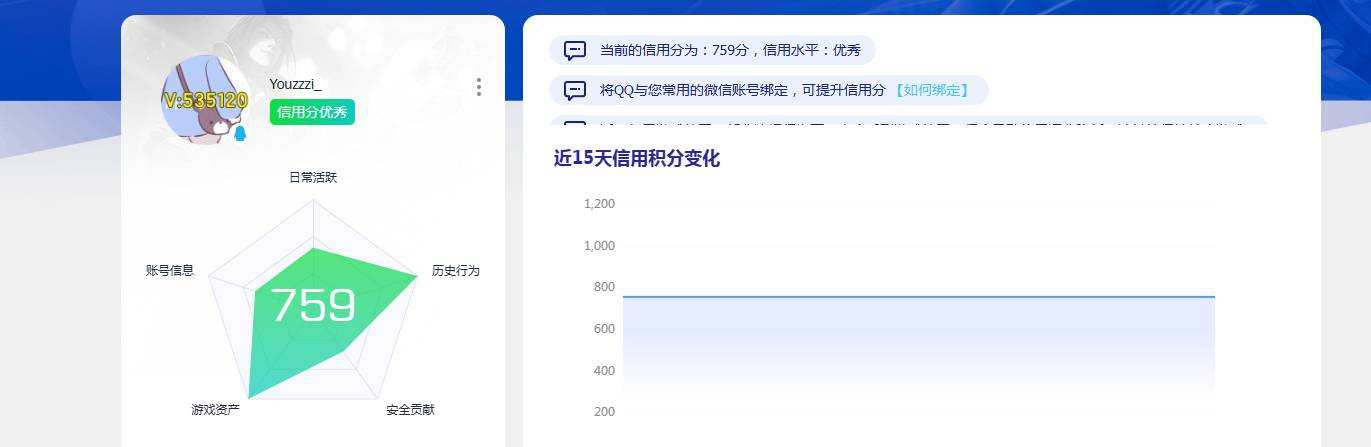Click the 历史行为 radar label
Viewport: 1371px width, 447px height.
[x=456, y=270]
